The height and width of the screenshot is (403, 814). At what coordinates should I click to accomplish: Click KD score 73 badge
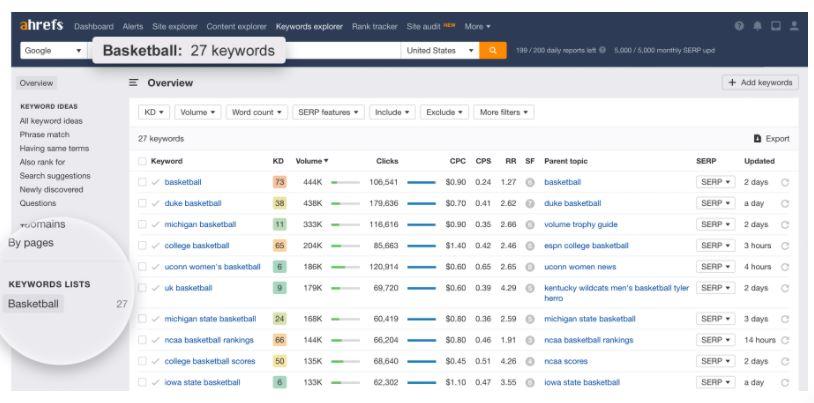279,182
